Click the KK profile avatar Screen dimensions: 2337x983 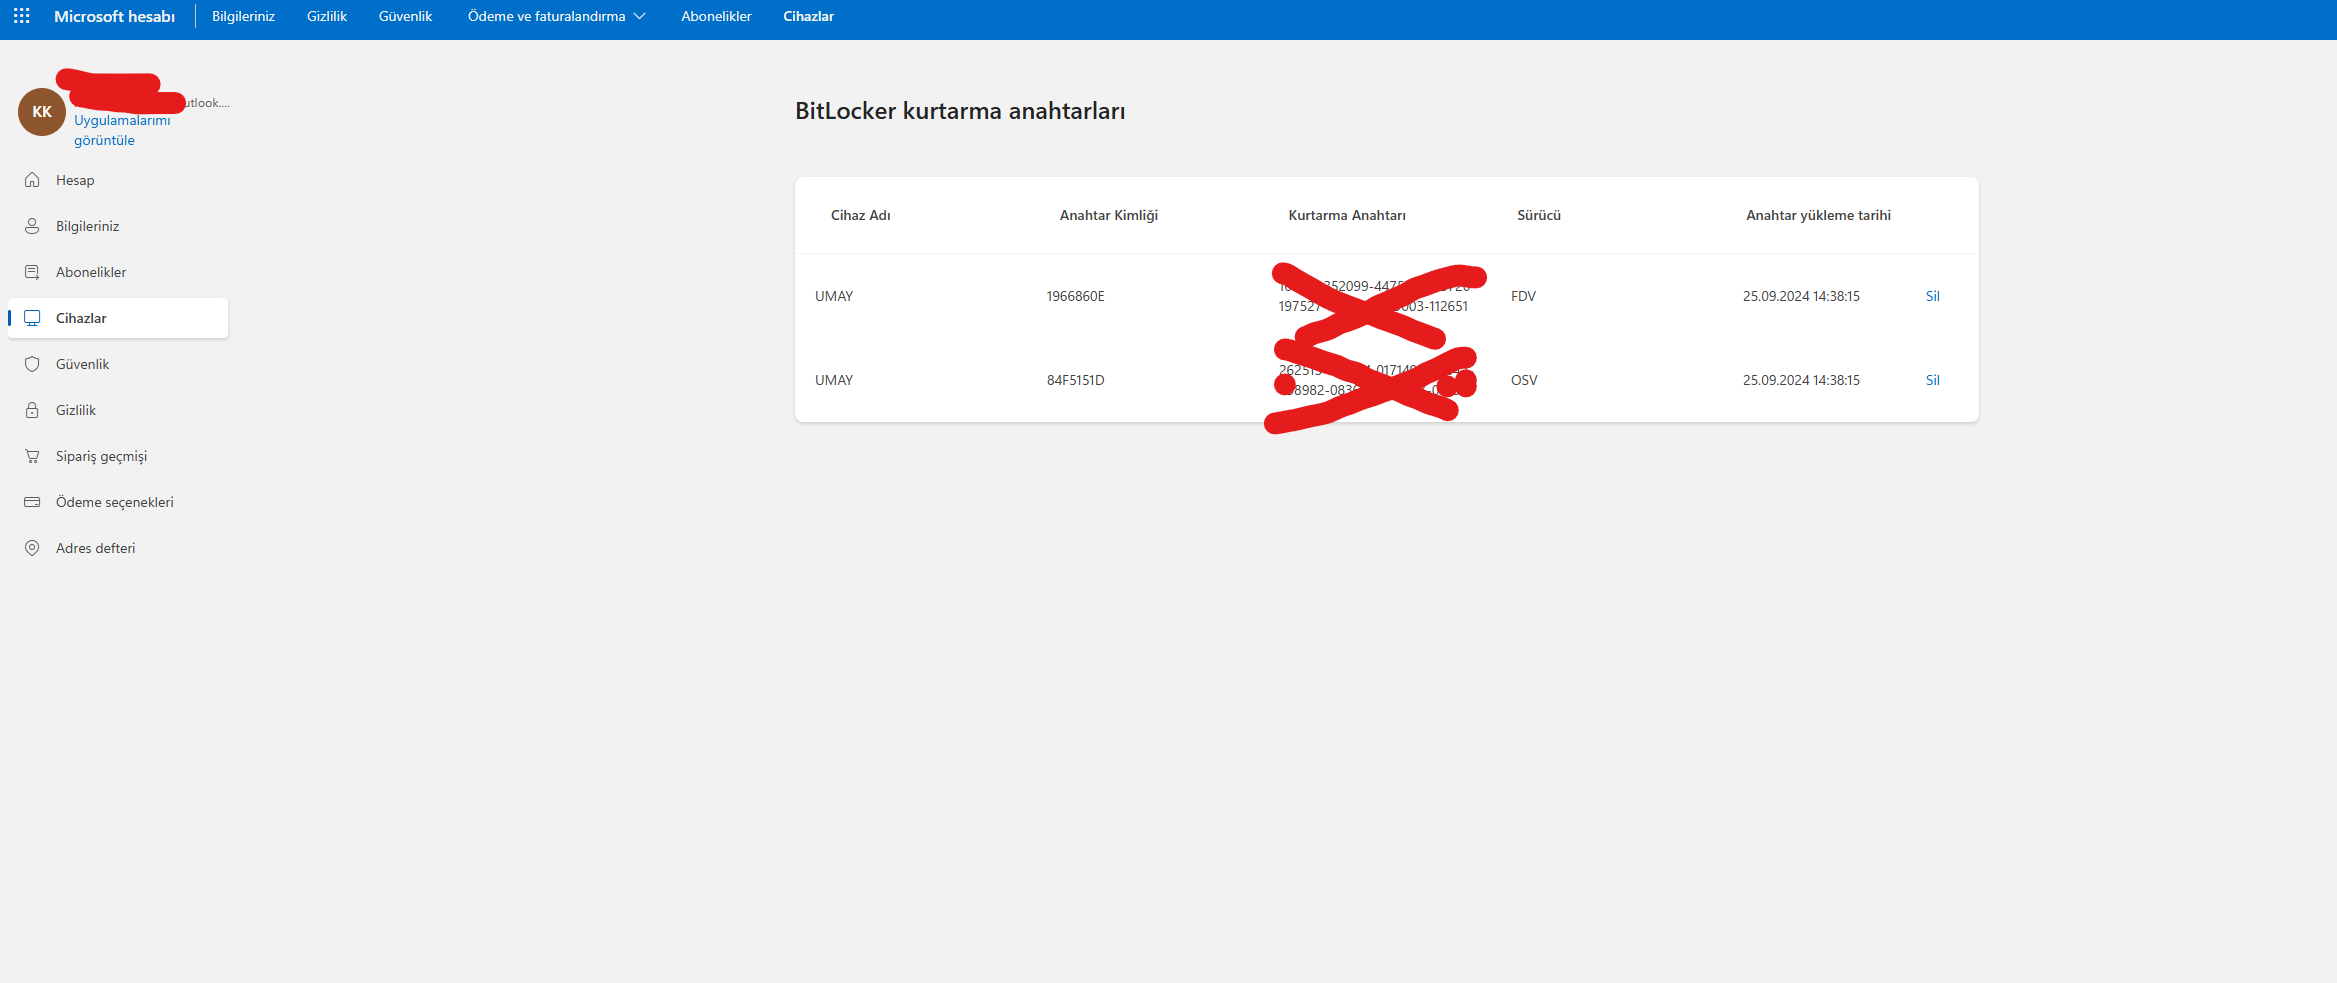(42, 112)
